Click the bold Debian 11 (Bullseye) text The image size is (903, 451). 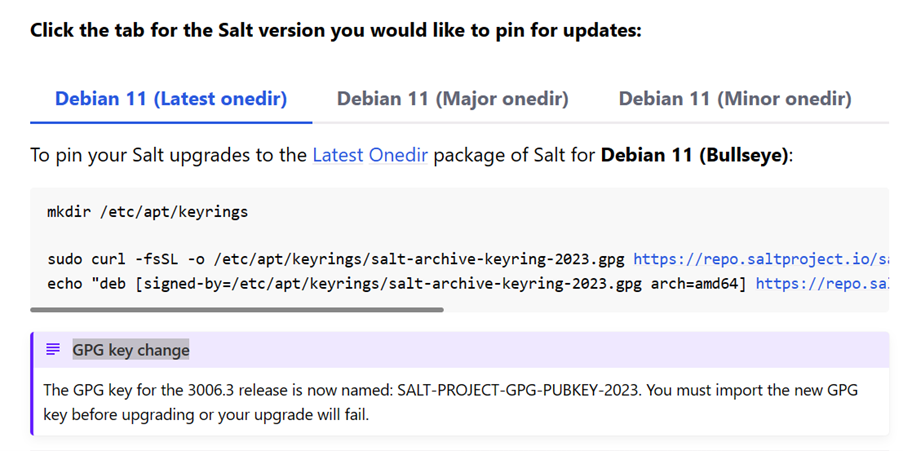point(694,156)
